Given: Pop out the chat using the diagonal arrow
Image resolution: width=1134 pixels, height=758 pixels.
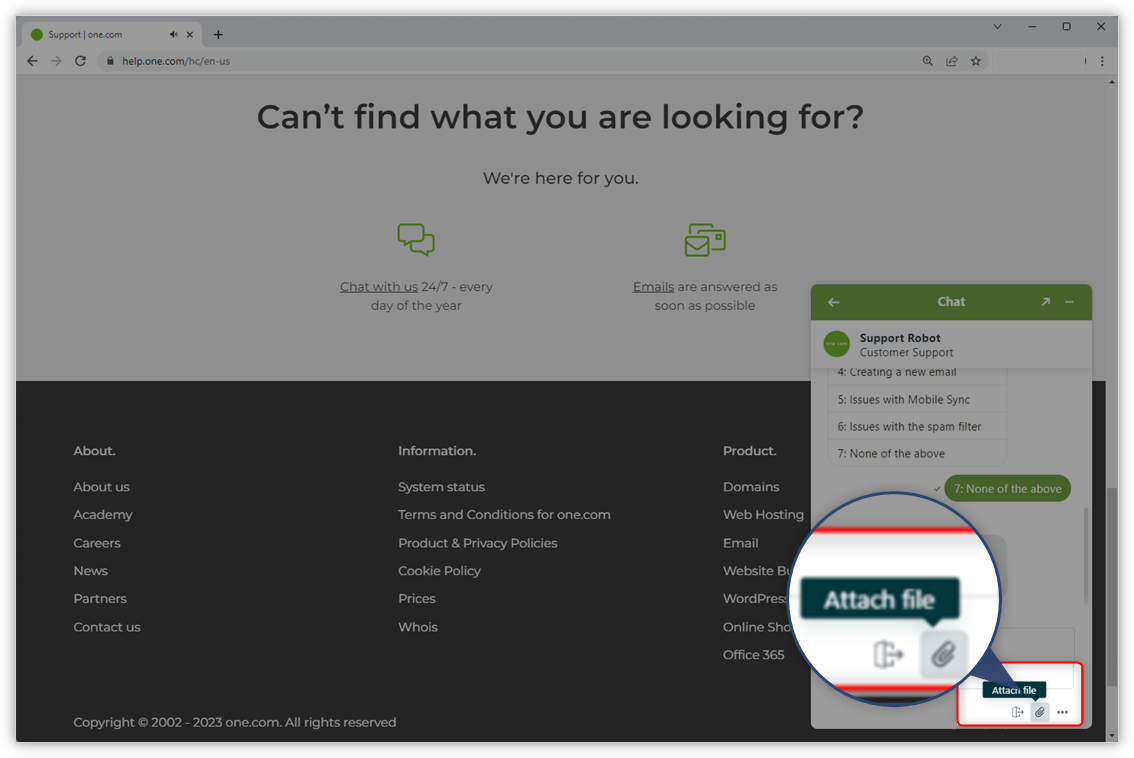Looking at the screenshot, I should (1045, 301).
